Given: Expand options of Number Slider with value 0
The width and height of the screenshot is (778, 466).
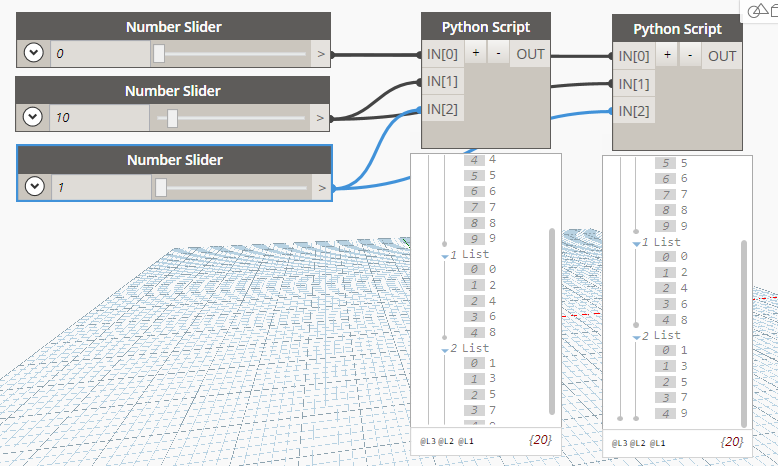Looking at the screenshot, I should (x=34, y=53).
